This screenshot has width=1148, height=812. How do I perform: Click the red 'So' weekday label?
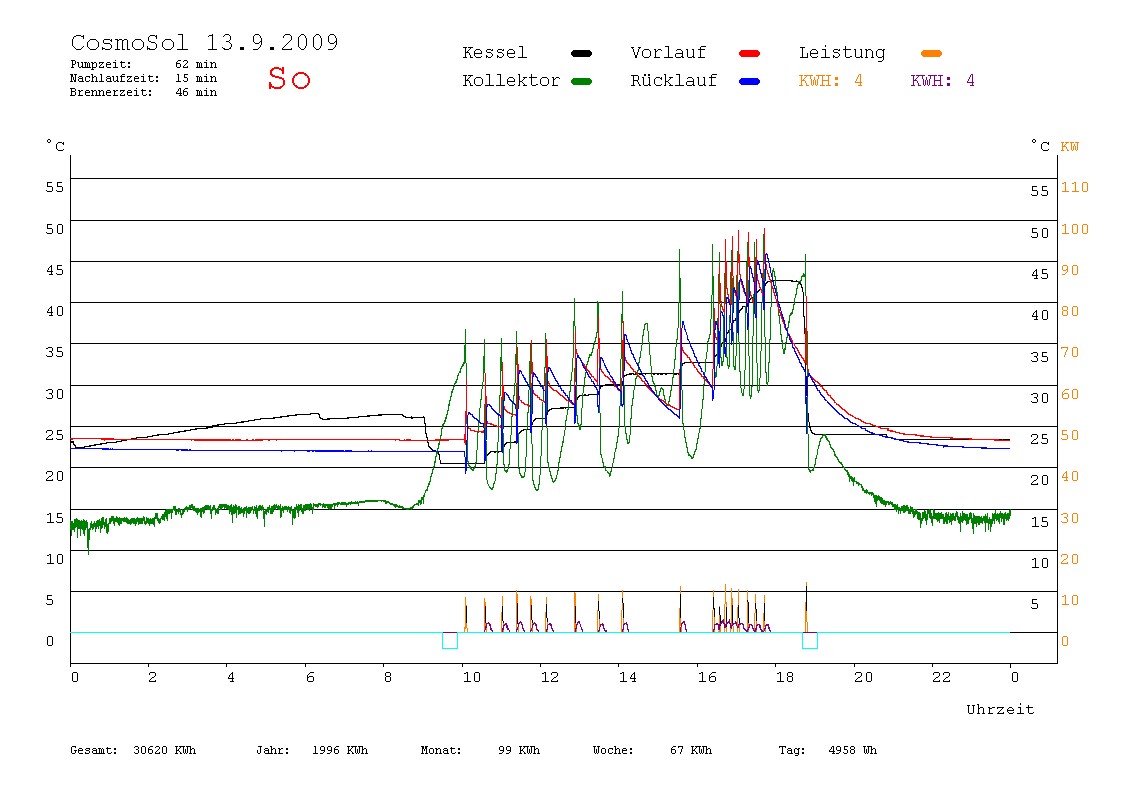pos(289,78)
